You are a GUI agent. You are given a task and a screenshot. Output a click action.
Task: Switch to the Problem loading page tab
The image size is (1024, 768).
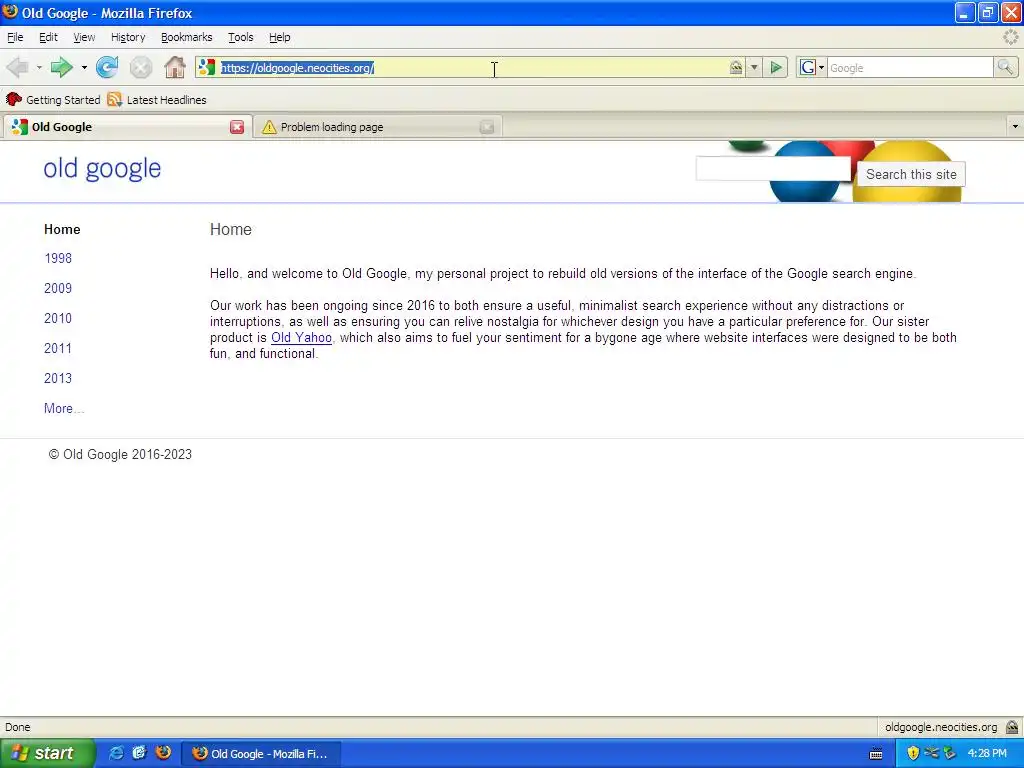377,127
